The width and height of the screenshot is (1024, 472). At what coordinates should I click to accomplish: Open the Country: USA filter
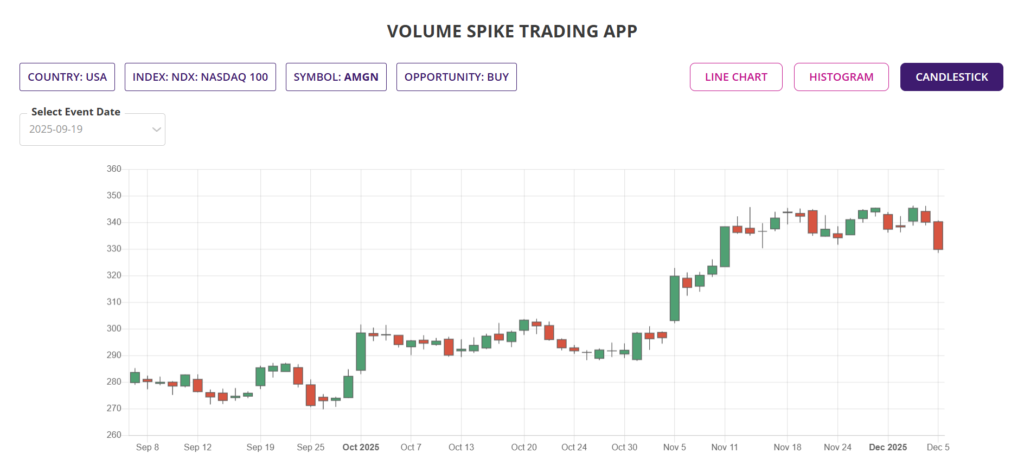pyautogui.click(x=67, y=77)
